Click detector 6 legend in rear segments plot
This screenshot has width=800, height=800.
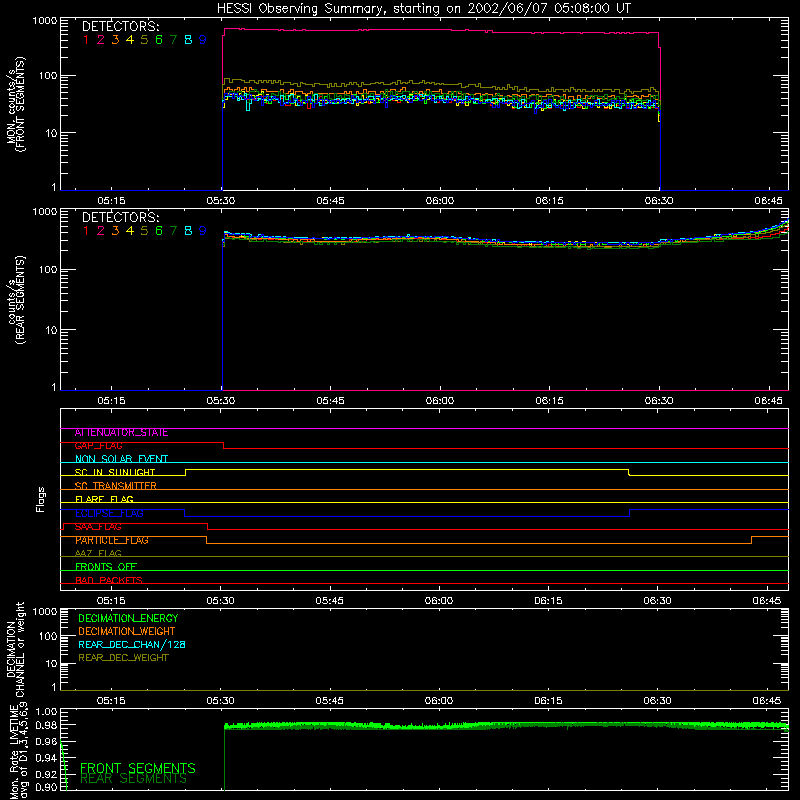[x=159, y=231]
